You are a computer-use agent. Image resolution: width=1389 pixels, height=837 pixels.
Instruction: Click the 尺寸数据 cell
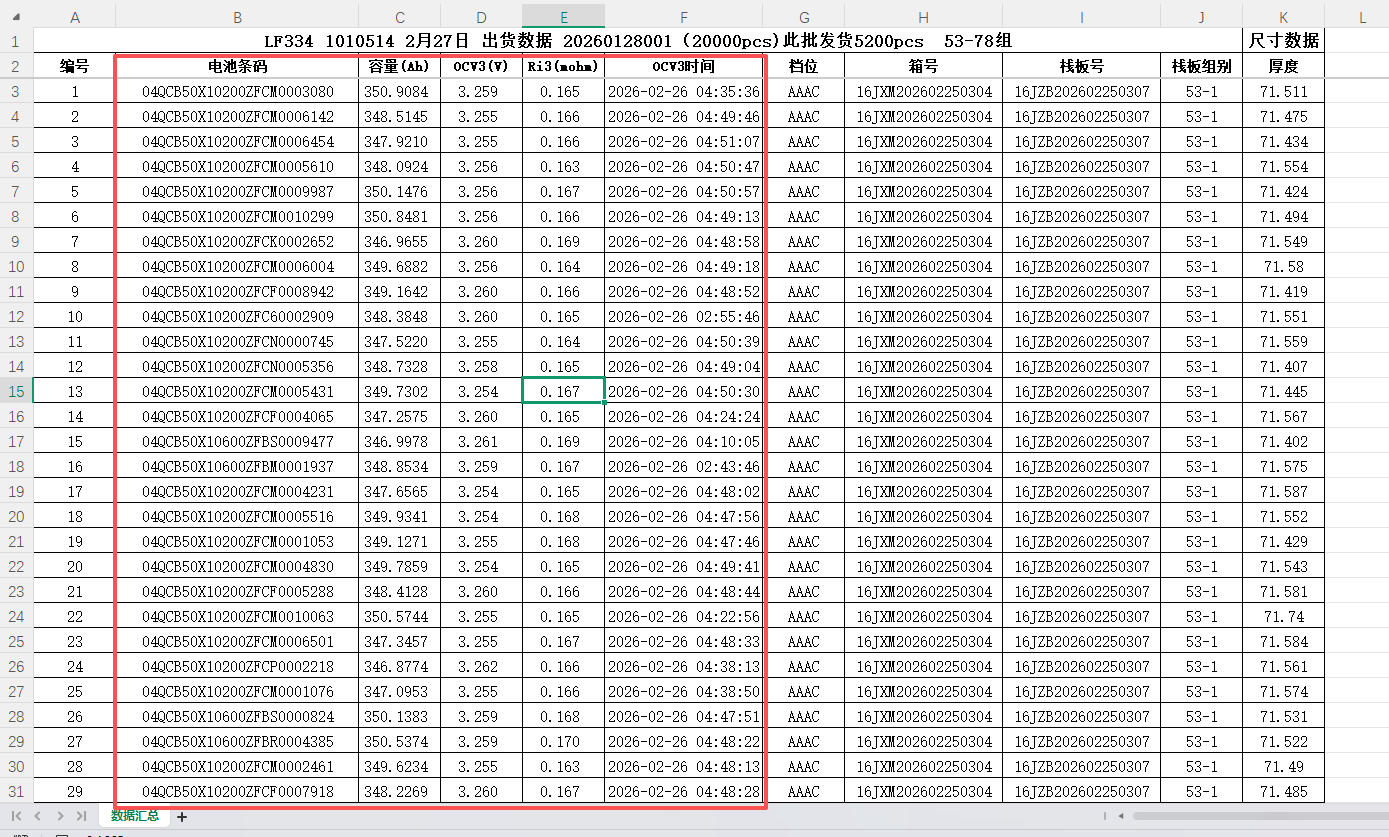point(1283,41)
